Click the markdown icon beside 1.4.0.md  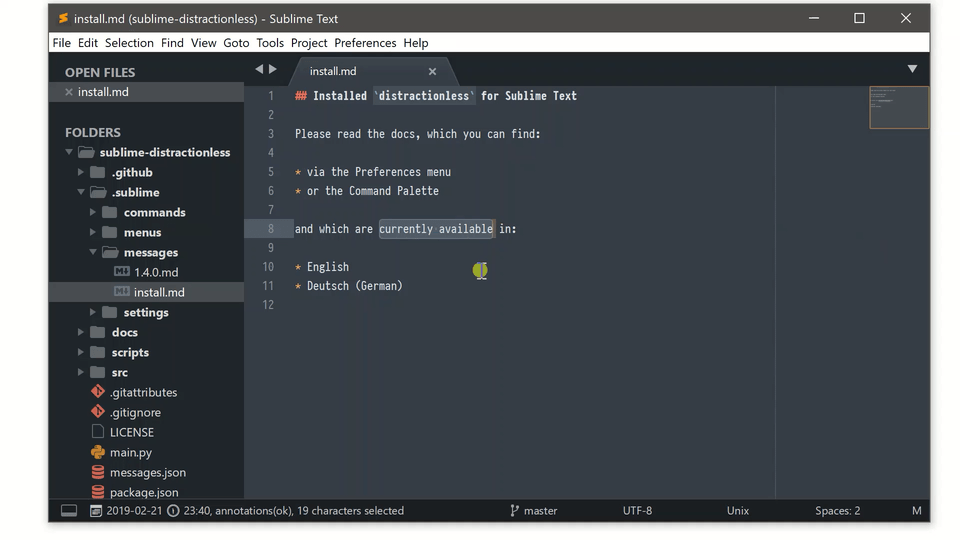122,271
